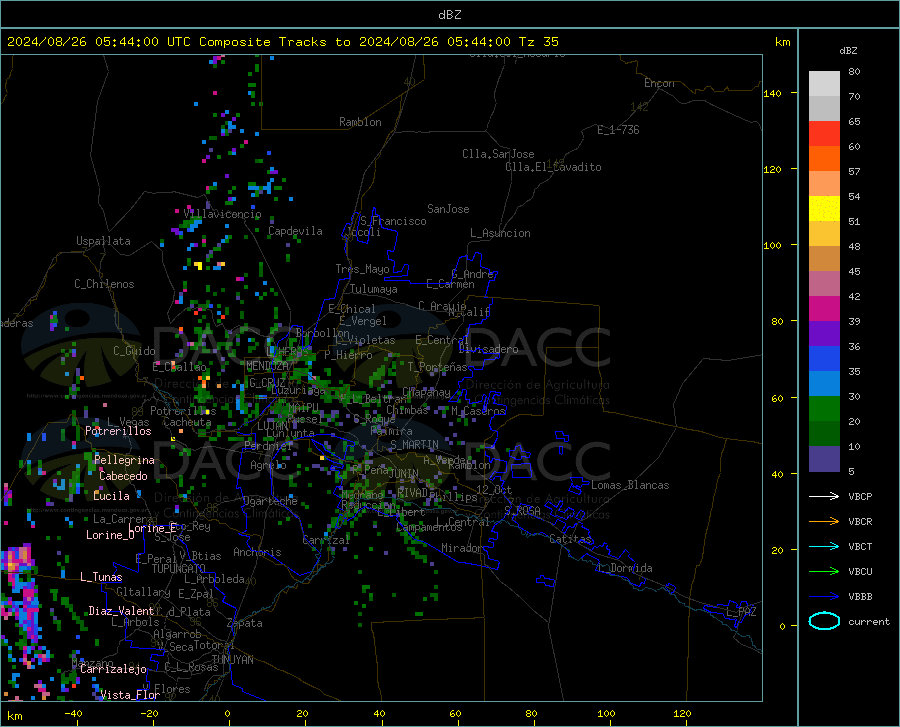Click 'Tz 35' in the header
Screen dimensions: 900x727
pos(538,42)
